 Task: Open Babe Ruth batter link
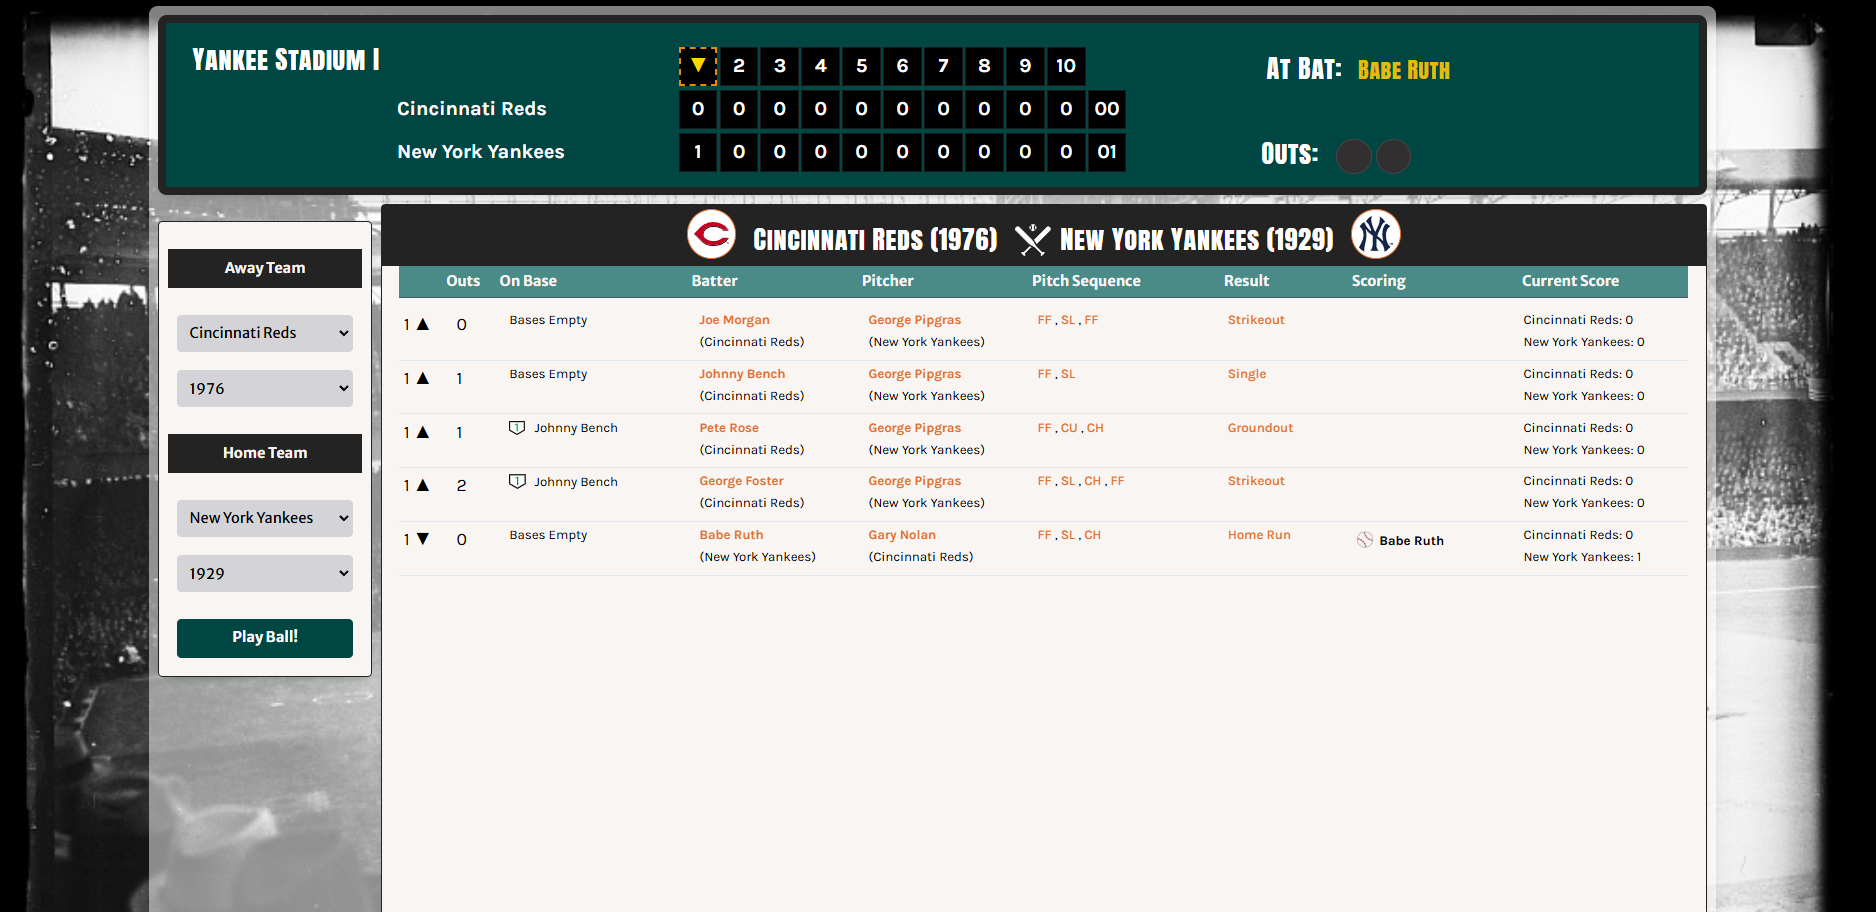click(x=731, y=535)
